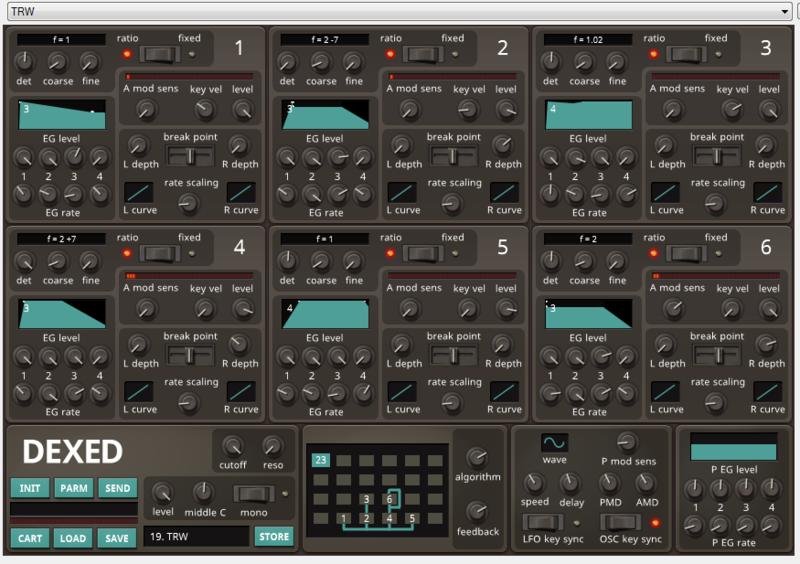800x564 pixels.
Task: Click P EG level 1 knob
Action: tap(694, 488)
